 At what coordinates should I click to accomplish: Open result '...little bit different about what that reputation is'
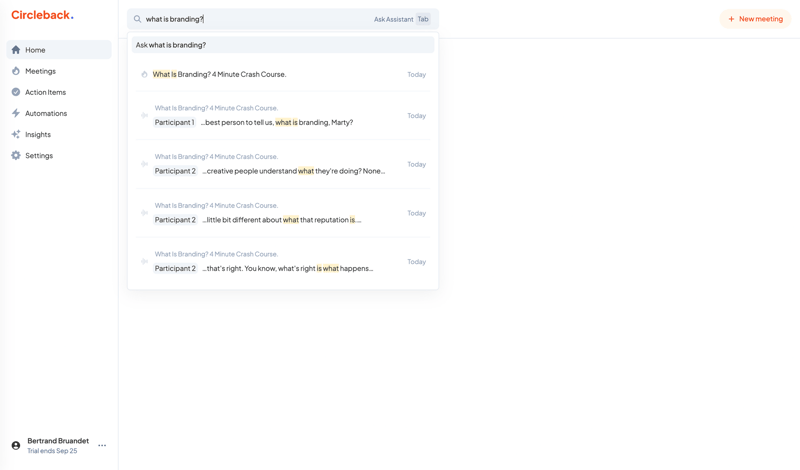pos(283,213)
